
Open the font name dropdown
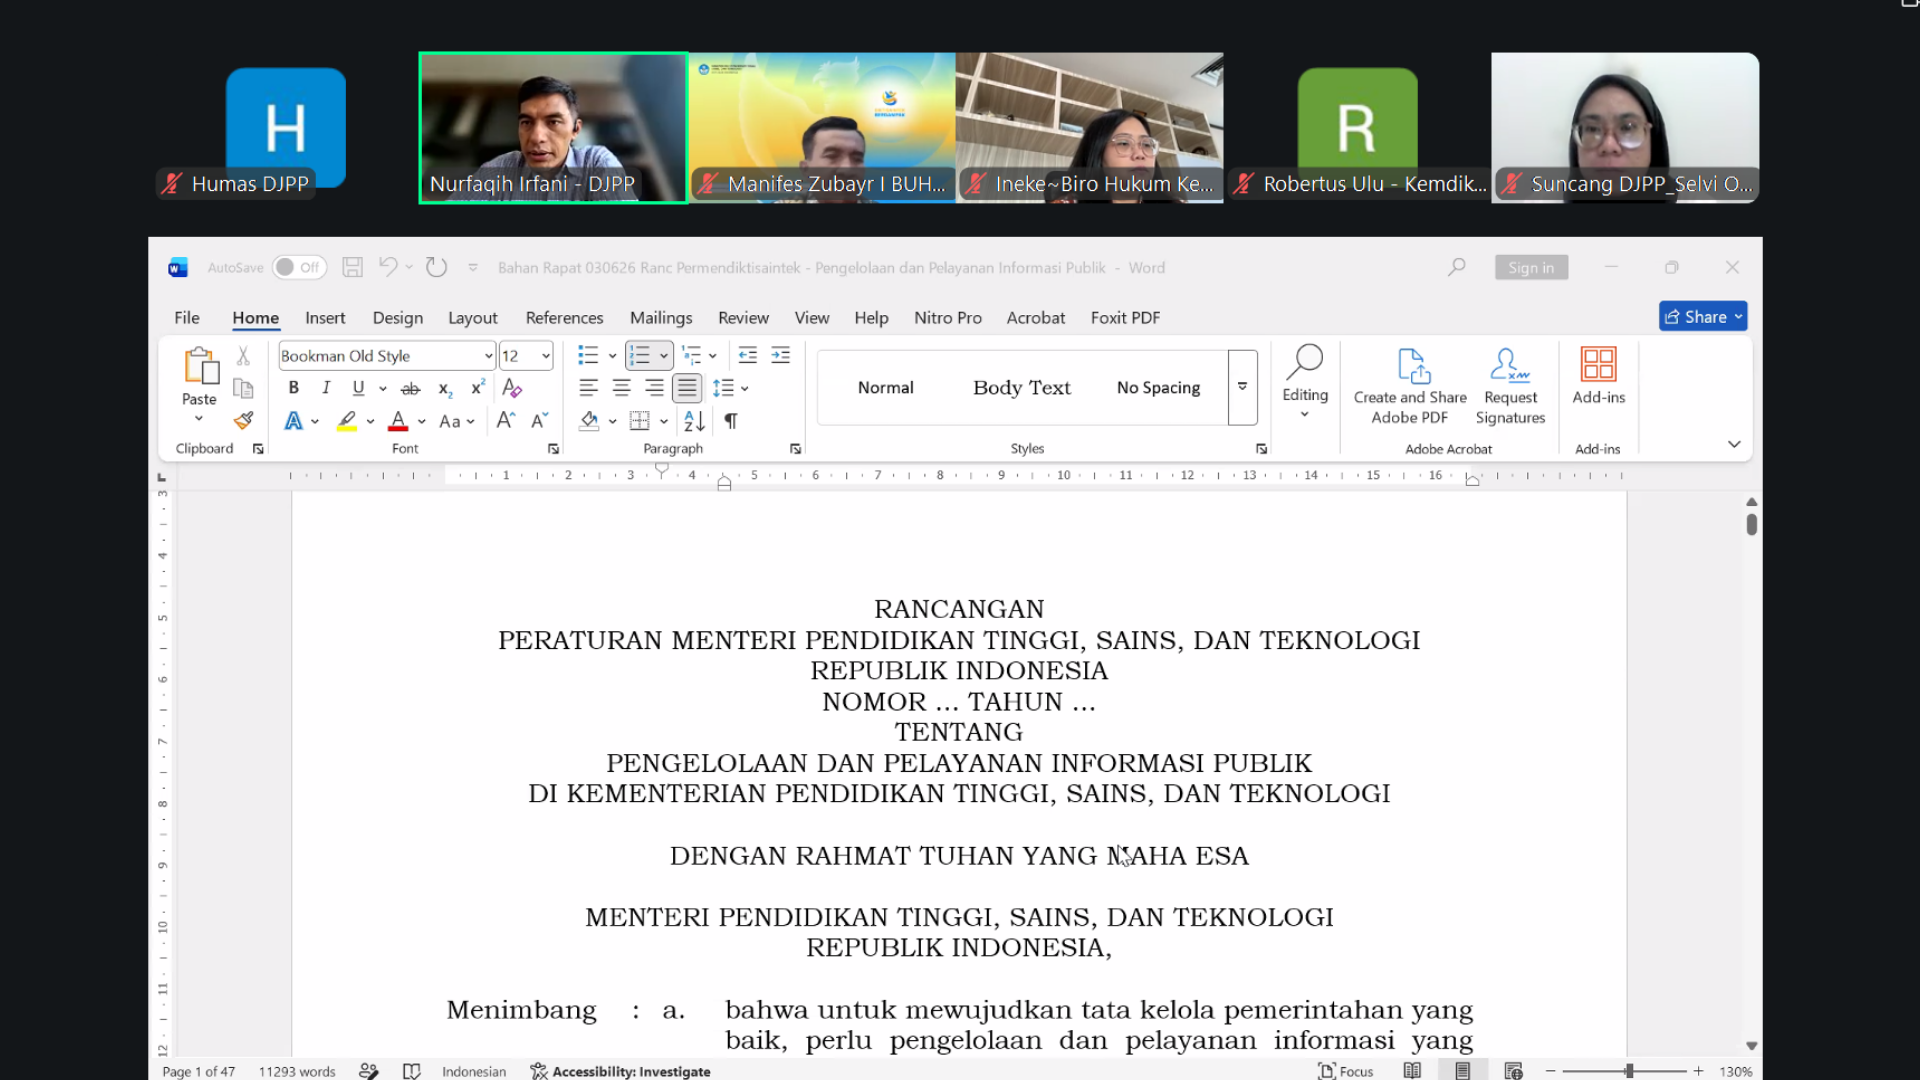pyautogui.click(x=488, y=356)
